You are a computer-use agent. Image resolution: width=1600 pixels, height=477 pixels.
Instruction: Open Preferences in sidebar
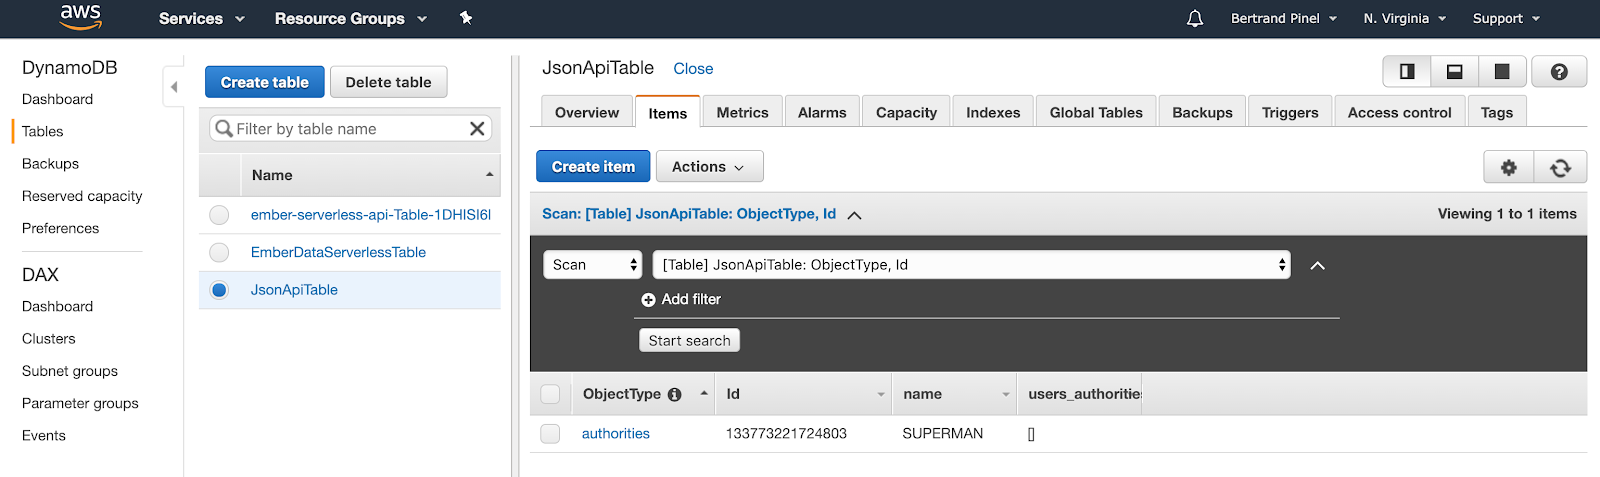tap(60, 229)
